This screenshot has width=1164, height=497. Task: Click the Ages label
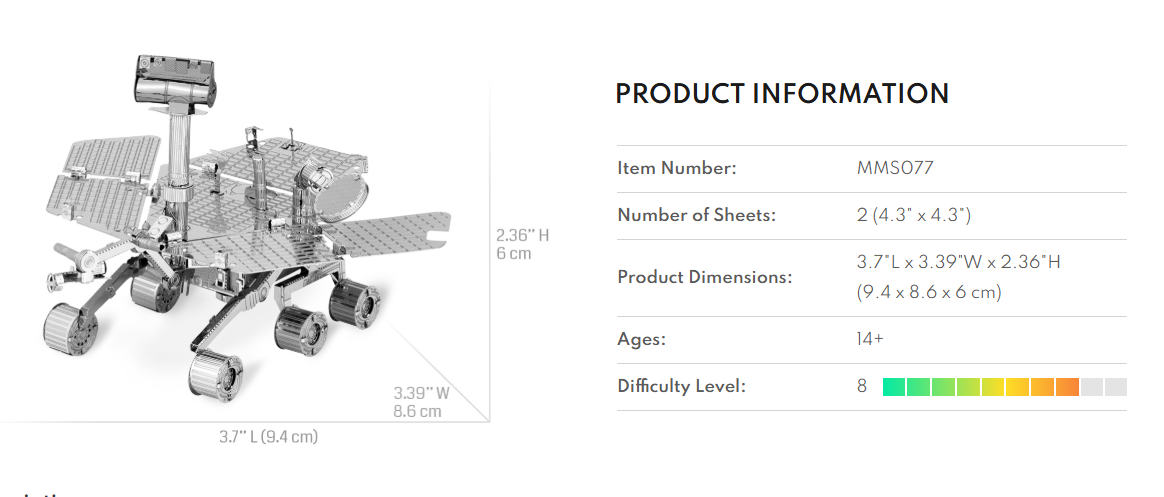[641, 339]
